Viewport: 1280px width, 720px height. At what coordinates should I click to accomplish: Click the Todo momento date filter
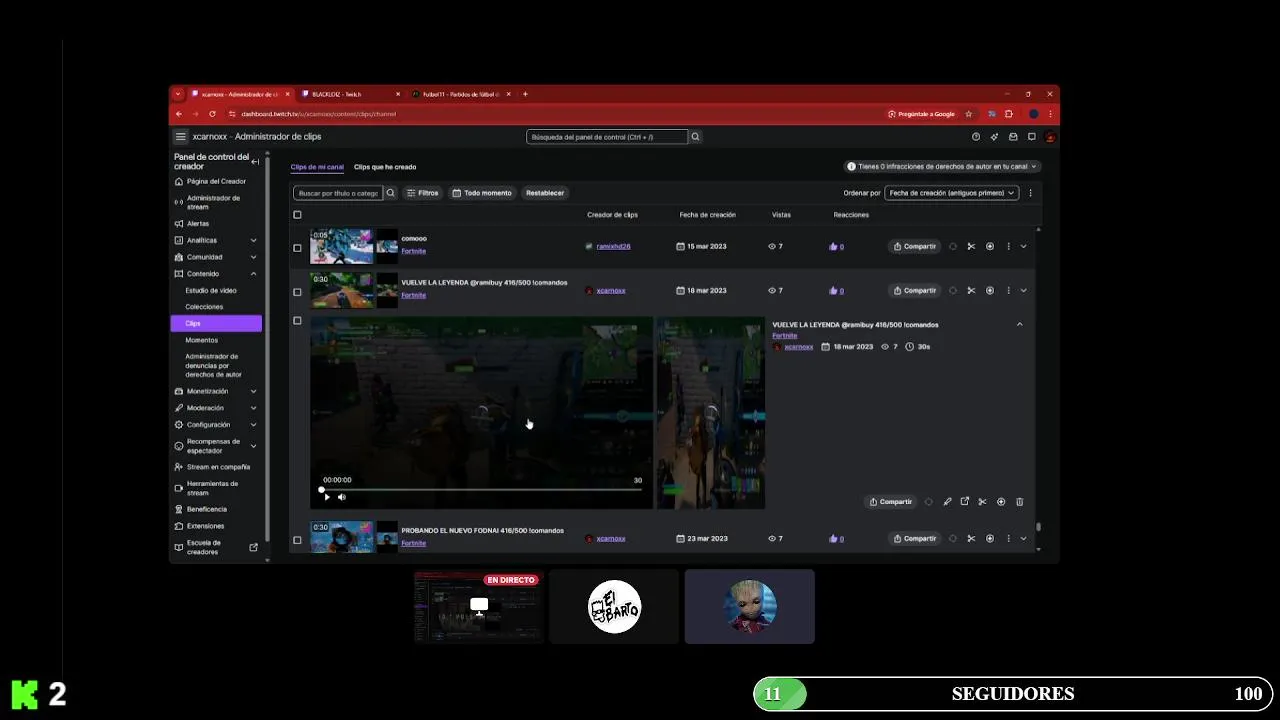(482, 193)
